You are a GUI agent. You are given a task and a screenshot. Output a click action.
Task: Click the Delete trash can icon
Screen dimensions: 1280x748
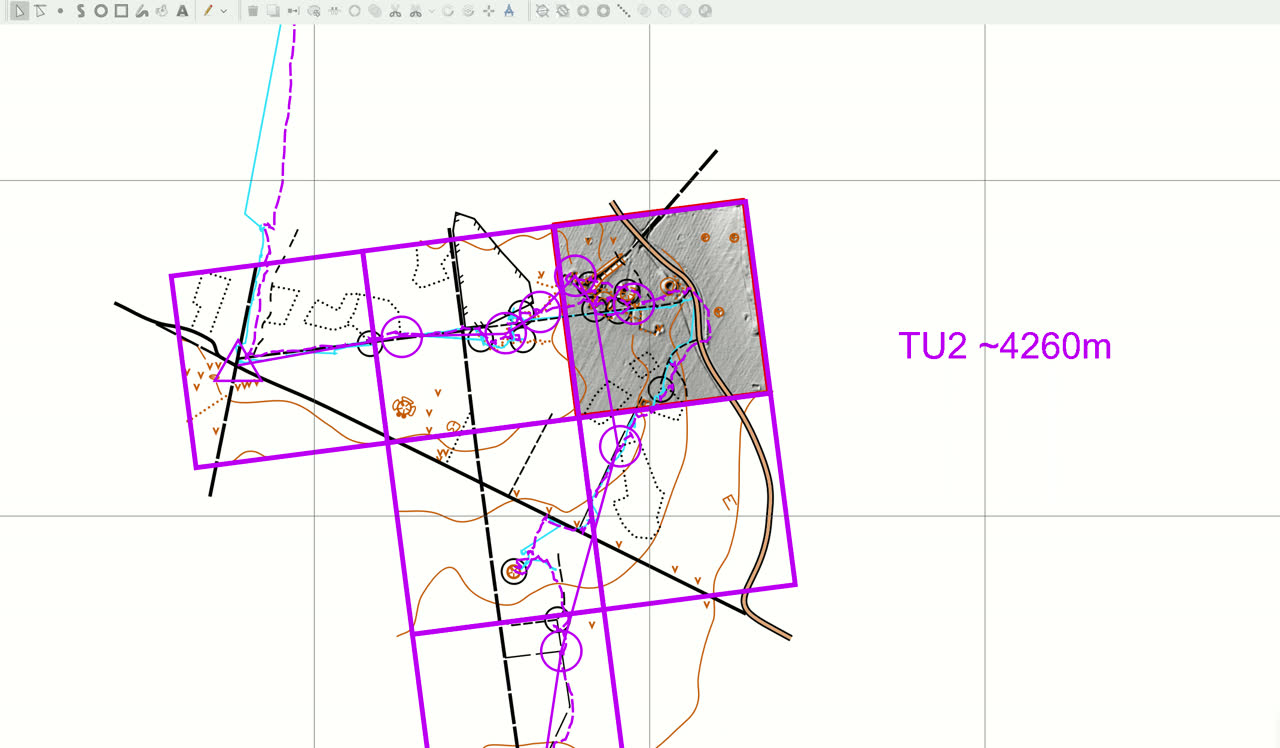253,11
